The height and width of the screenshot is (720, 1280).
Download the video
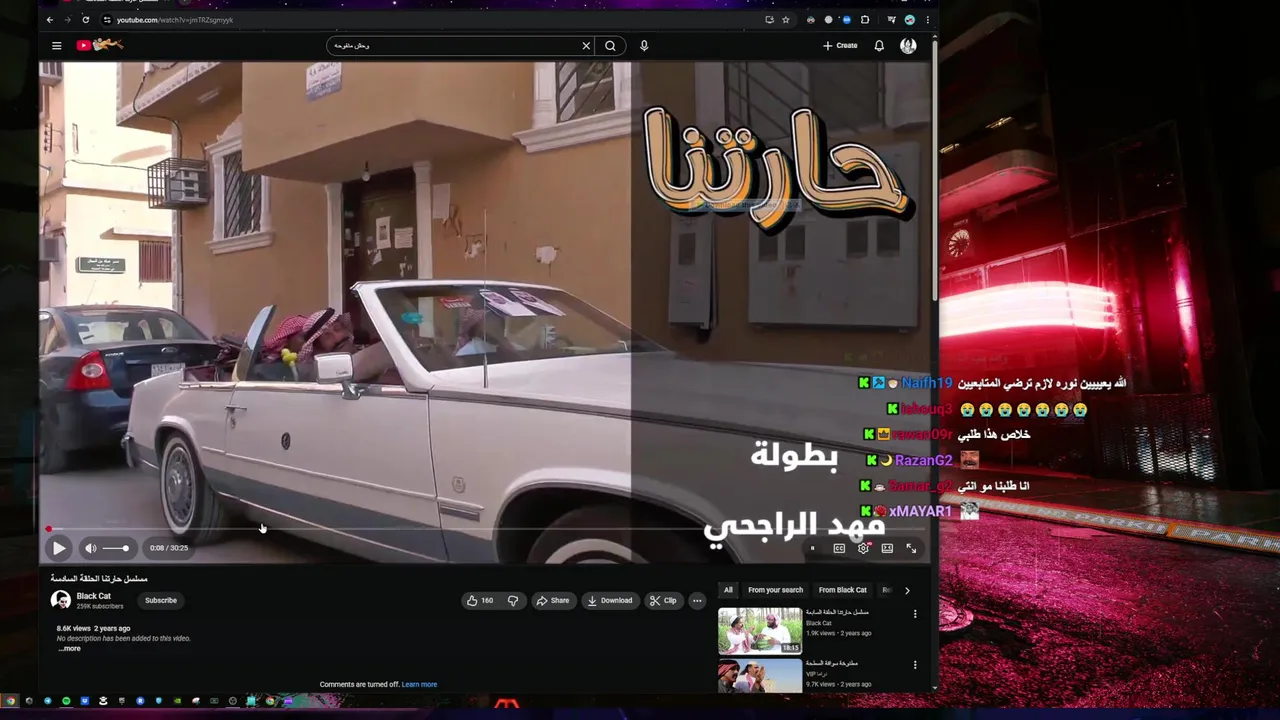click(610, 601)
